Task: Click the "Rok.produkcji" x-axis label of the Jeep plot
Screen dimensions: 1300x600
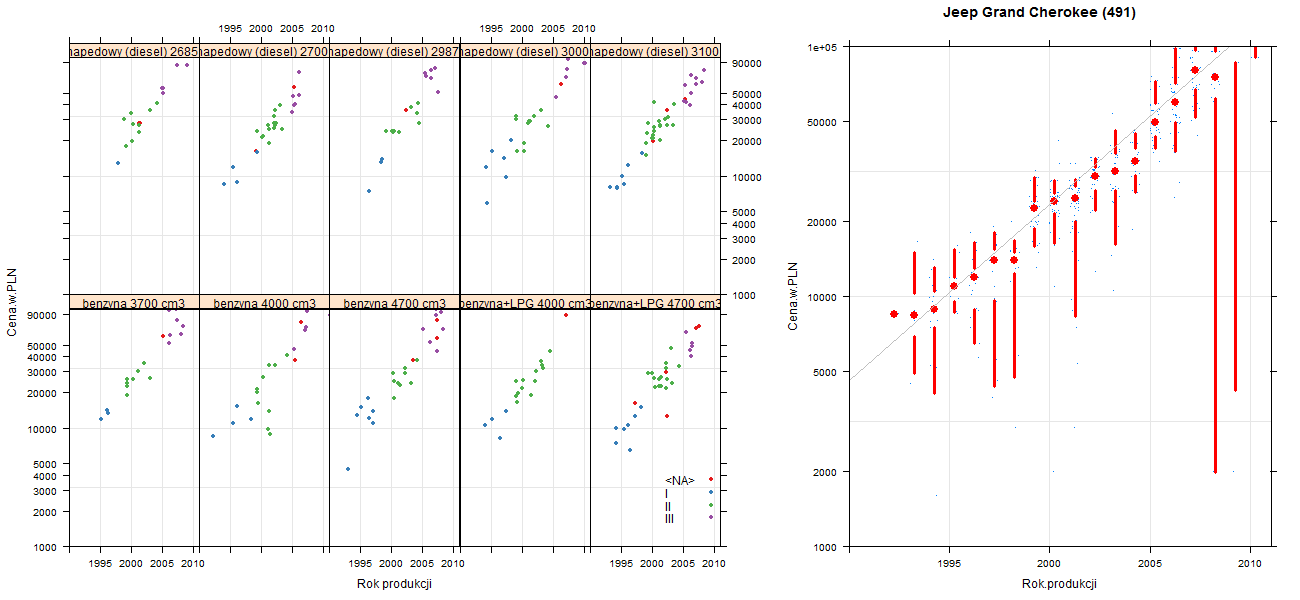Action: click(x=1060, y=584)
